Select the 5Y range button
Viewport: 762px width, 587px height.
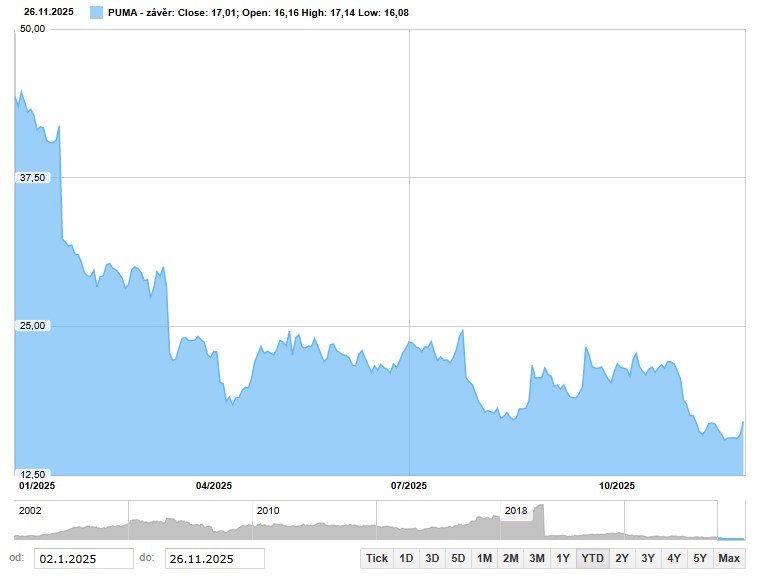click(x=699, y=558)
